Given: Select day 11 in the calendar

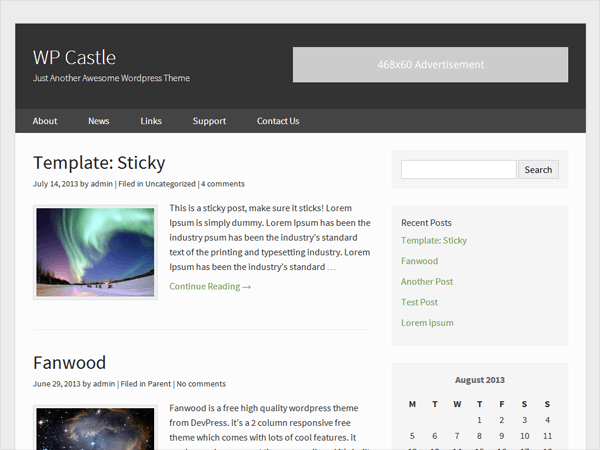Looking at the screenshot, I should 548,436.
